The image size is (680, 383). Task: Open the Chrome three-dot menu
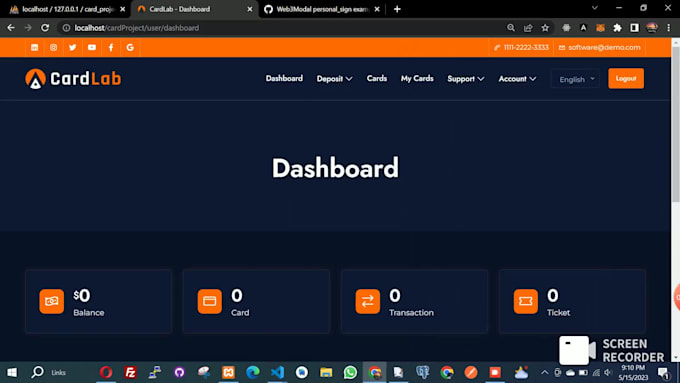coord(669,28)
